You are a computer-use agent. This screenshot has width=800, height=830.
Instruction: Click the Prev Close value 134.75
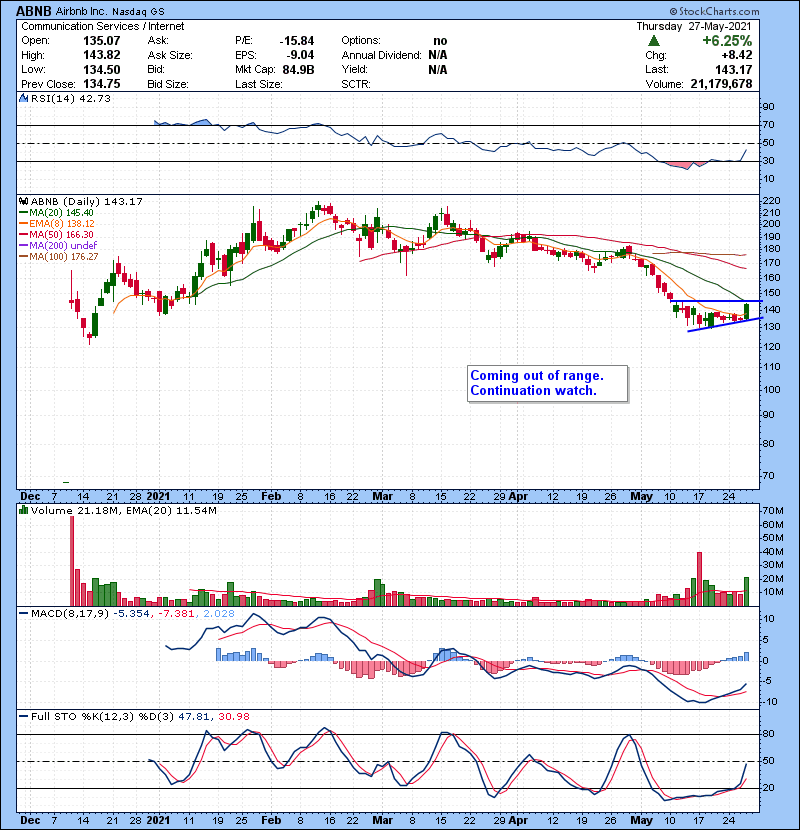[x=102, y=84]
